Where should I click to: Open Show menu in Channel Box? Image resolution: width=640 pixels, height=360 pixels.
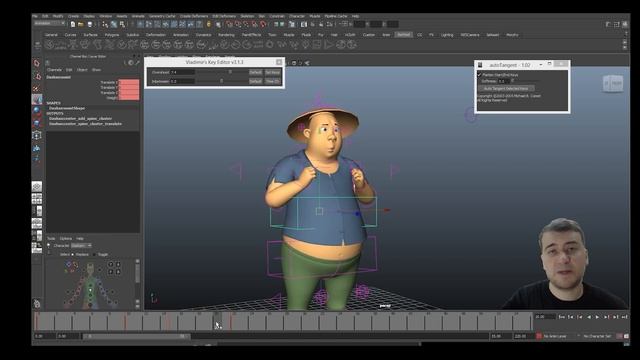[x=96, y=70]
